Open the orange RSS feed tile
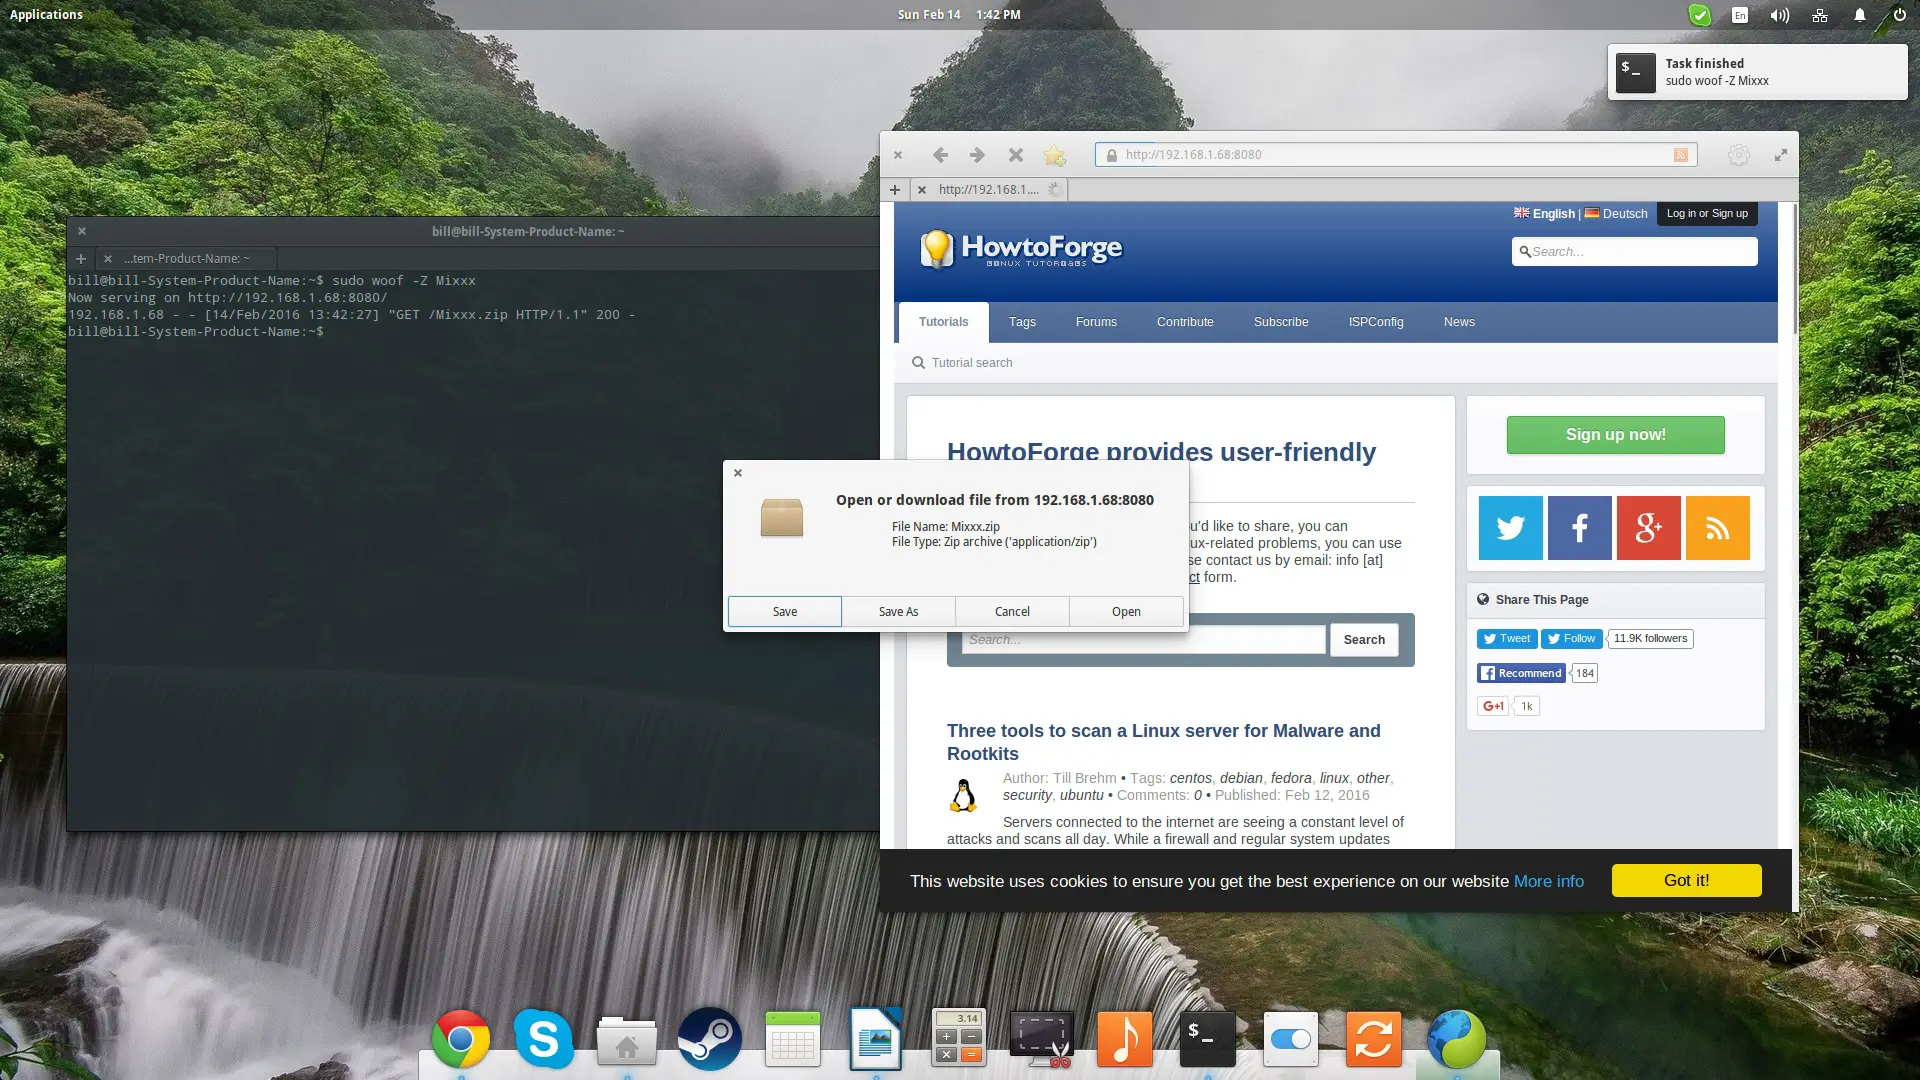This screenshot has height=1080, width=1920. pyautogui.click(x=1717, y=527)
